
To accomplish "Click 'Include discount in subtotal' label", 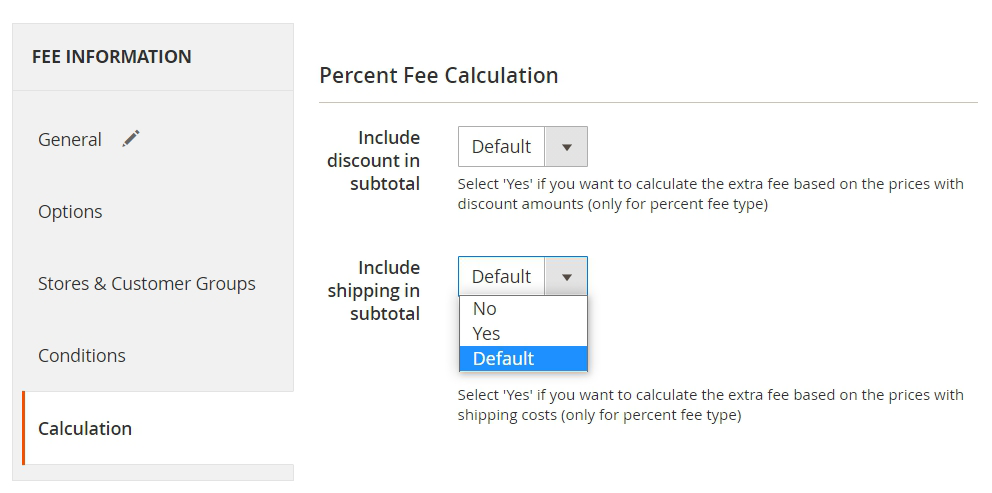I will coord(374,160).
